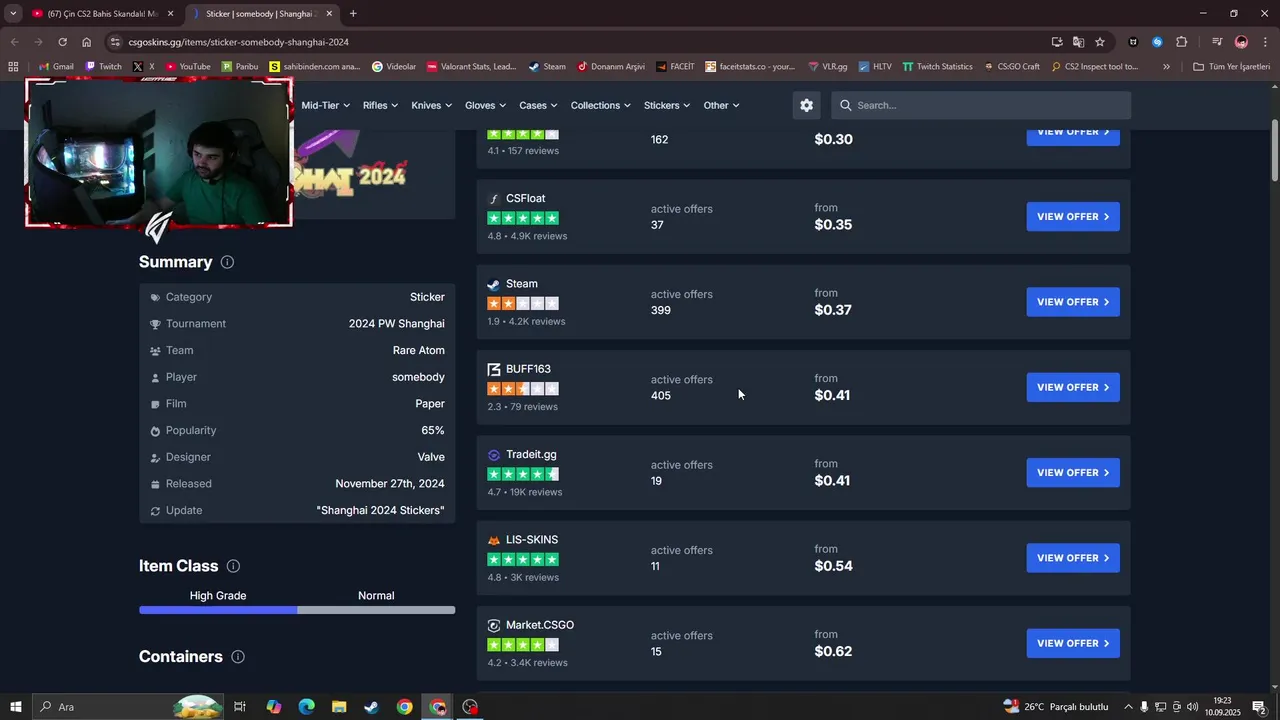Image resolution: width=1280 pixels, height=720 pixels.
Task: View offer for Tradeit.gg
Action: click(x=1073, y=473)
